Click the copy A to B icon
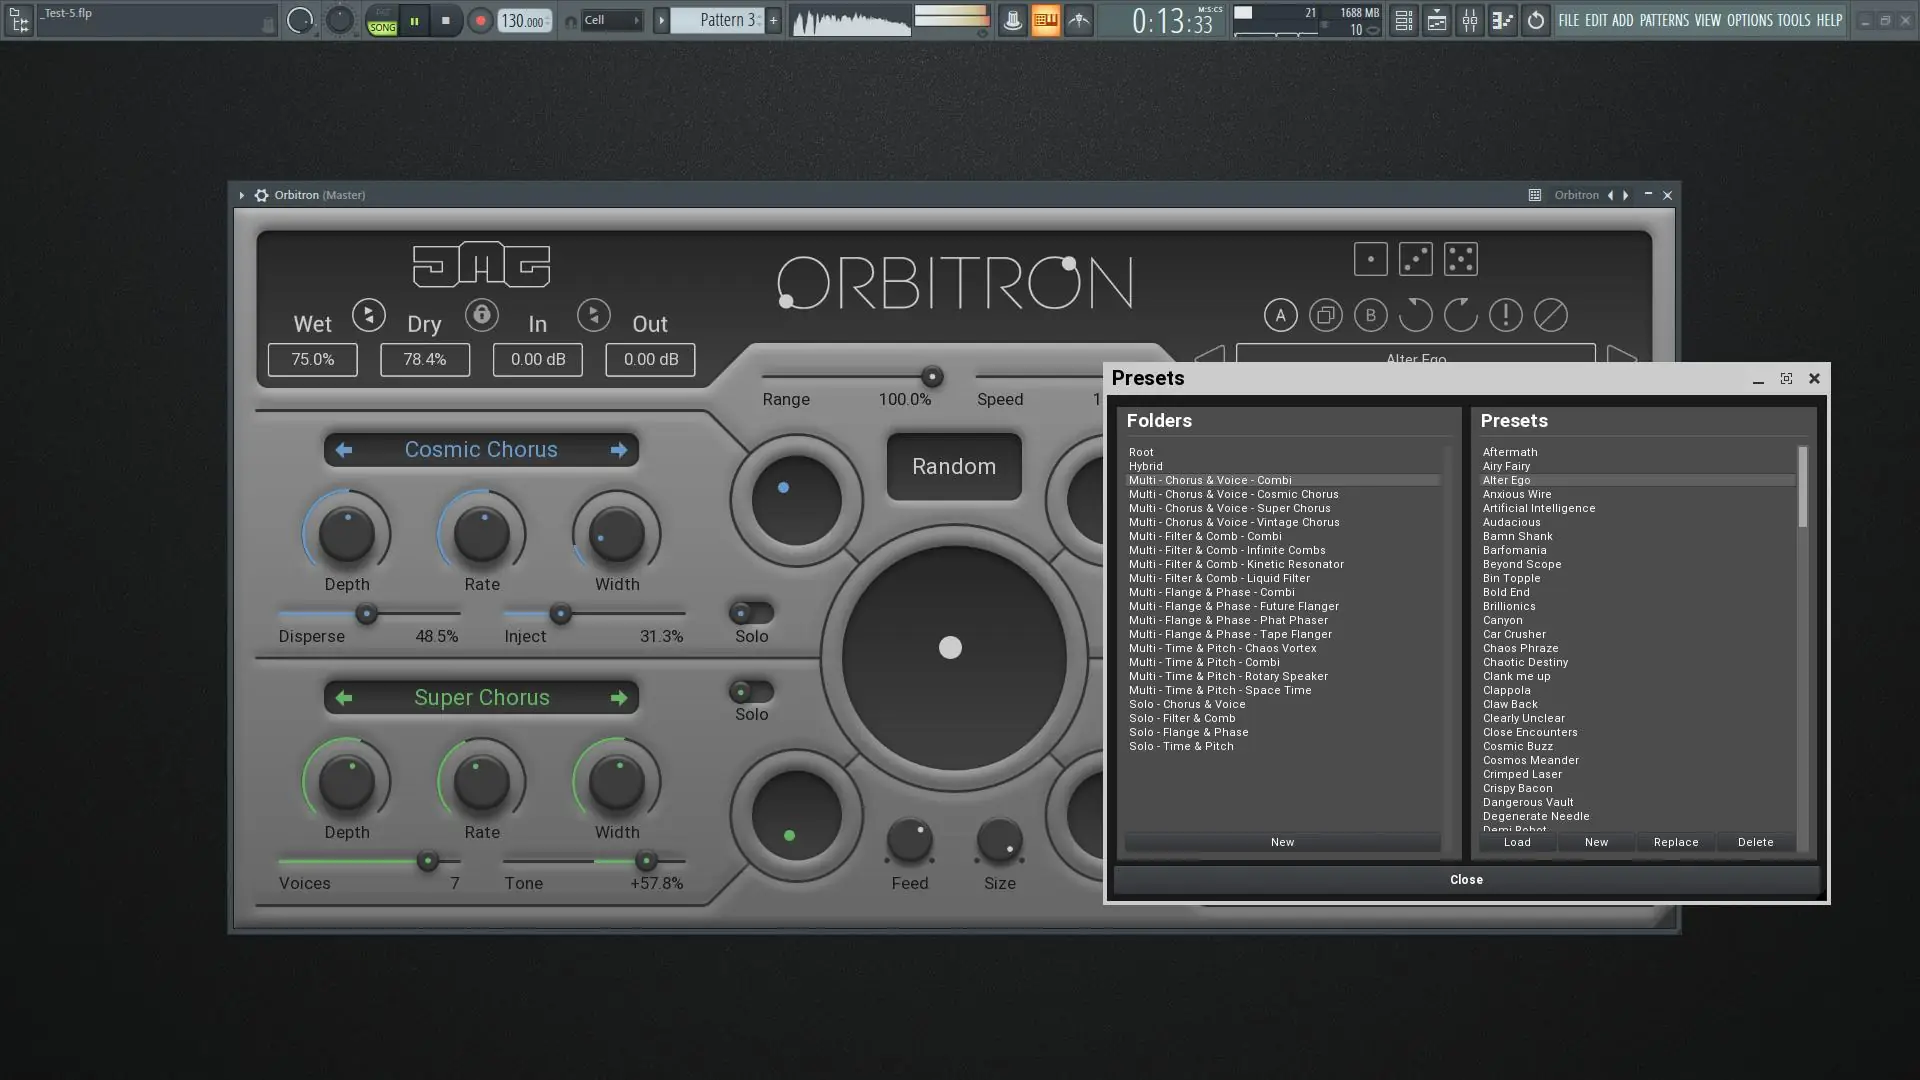 1325,315
